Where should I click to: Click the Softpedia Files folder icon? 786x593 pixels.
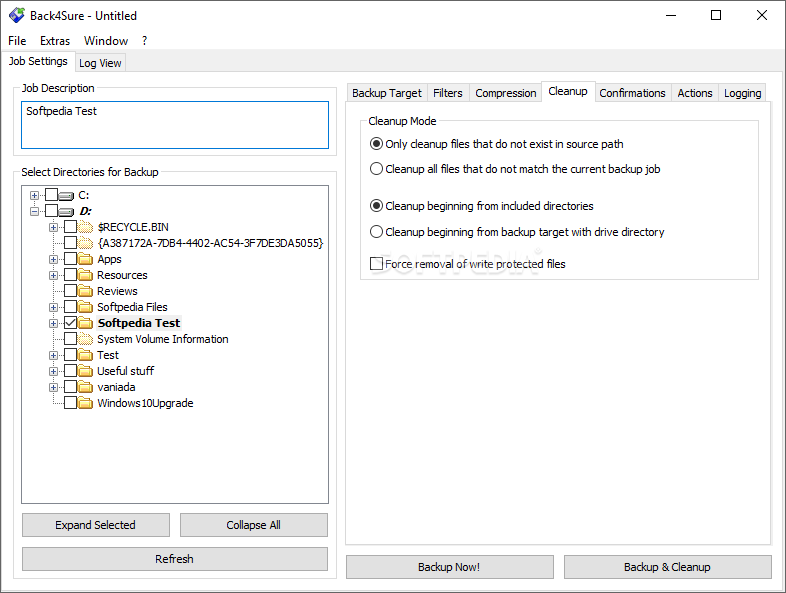coord(86,307)
